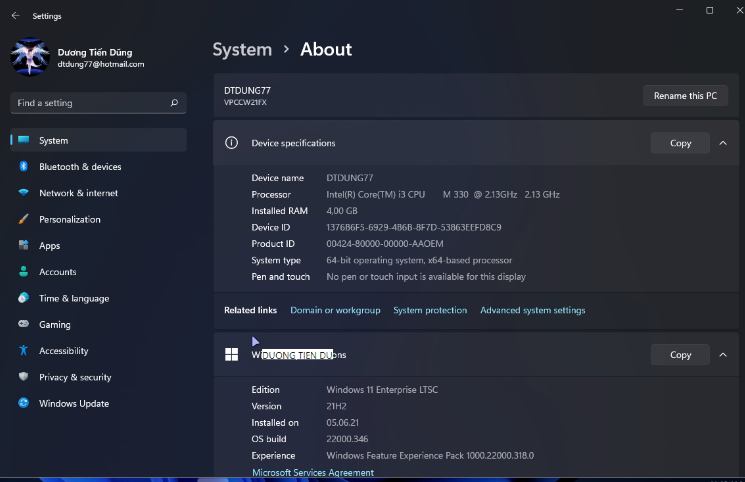Click the Personalization paintbrush icon
745x482 pixels.
click(23, 219)
